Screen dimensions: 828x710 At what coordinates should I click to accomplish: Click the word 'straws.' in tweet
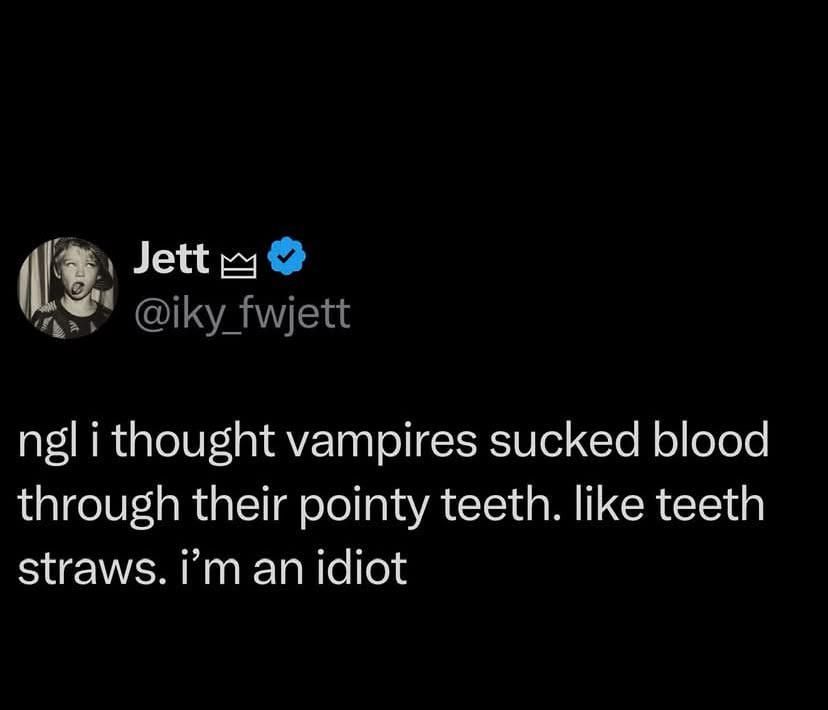click(89, 569)
